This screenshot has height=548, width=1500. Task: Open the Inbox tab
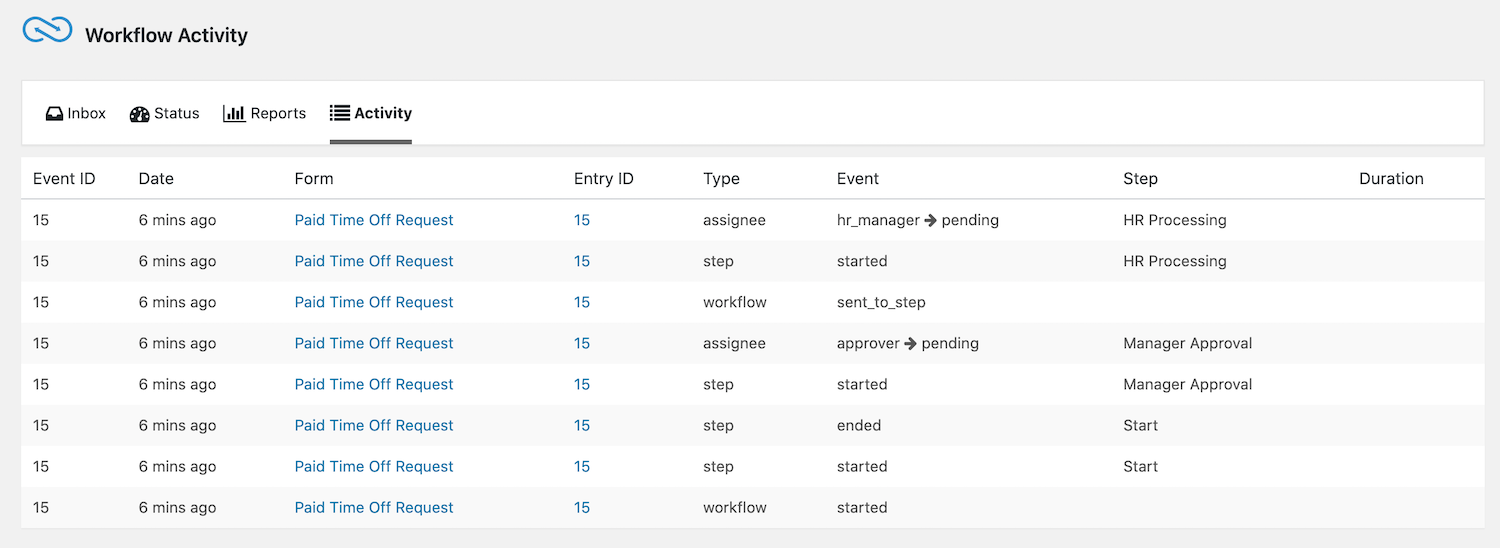(76, 113)
